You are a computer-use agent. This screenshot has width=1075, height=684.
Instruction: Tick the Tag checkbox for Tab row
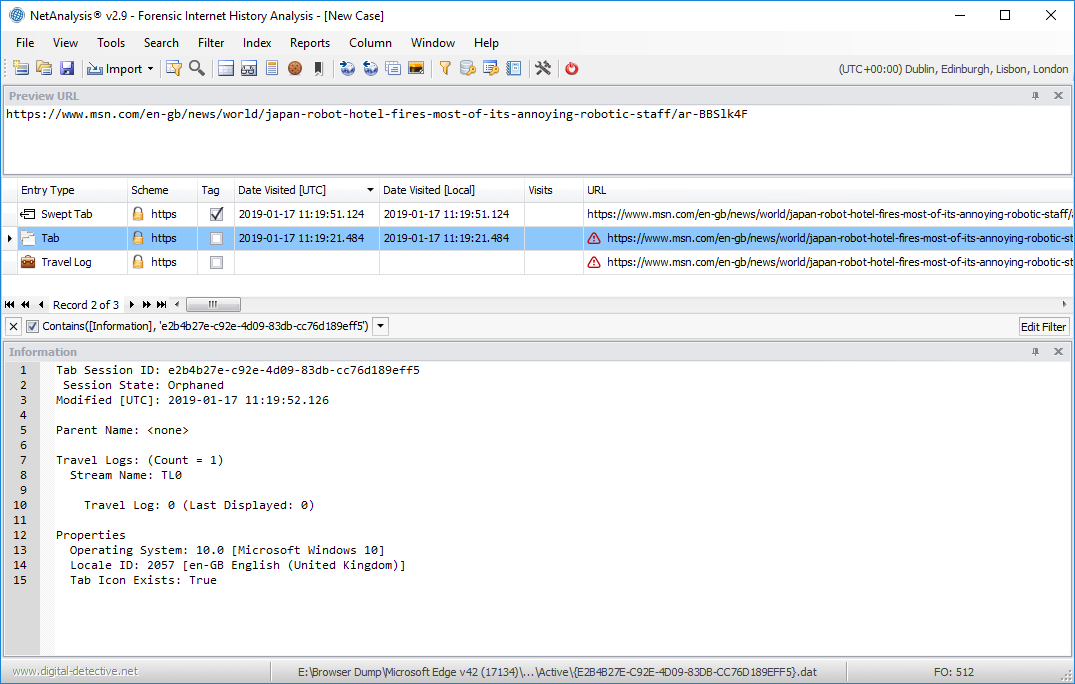coord(216,238)
